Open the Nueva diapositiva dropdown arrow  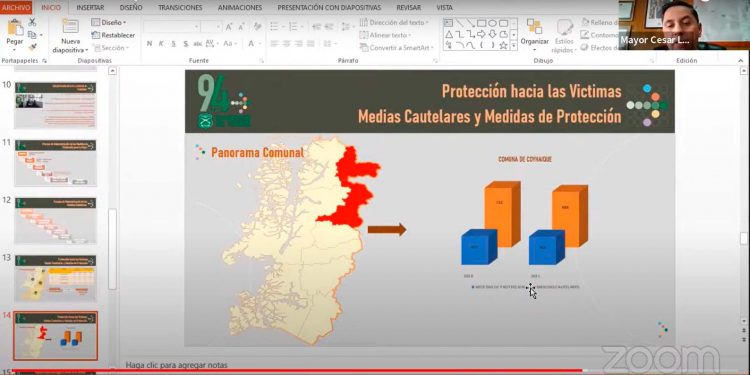tap(87, 50)
